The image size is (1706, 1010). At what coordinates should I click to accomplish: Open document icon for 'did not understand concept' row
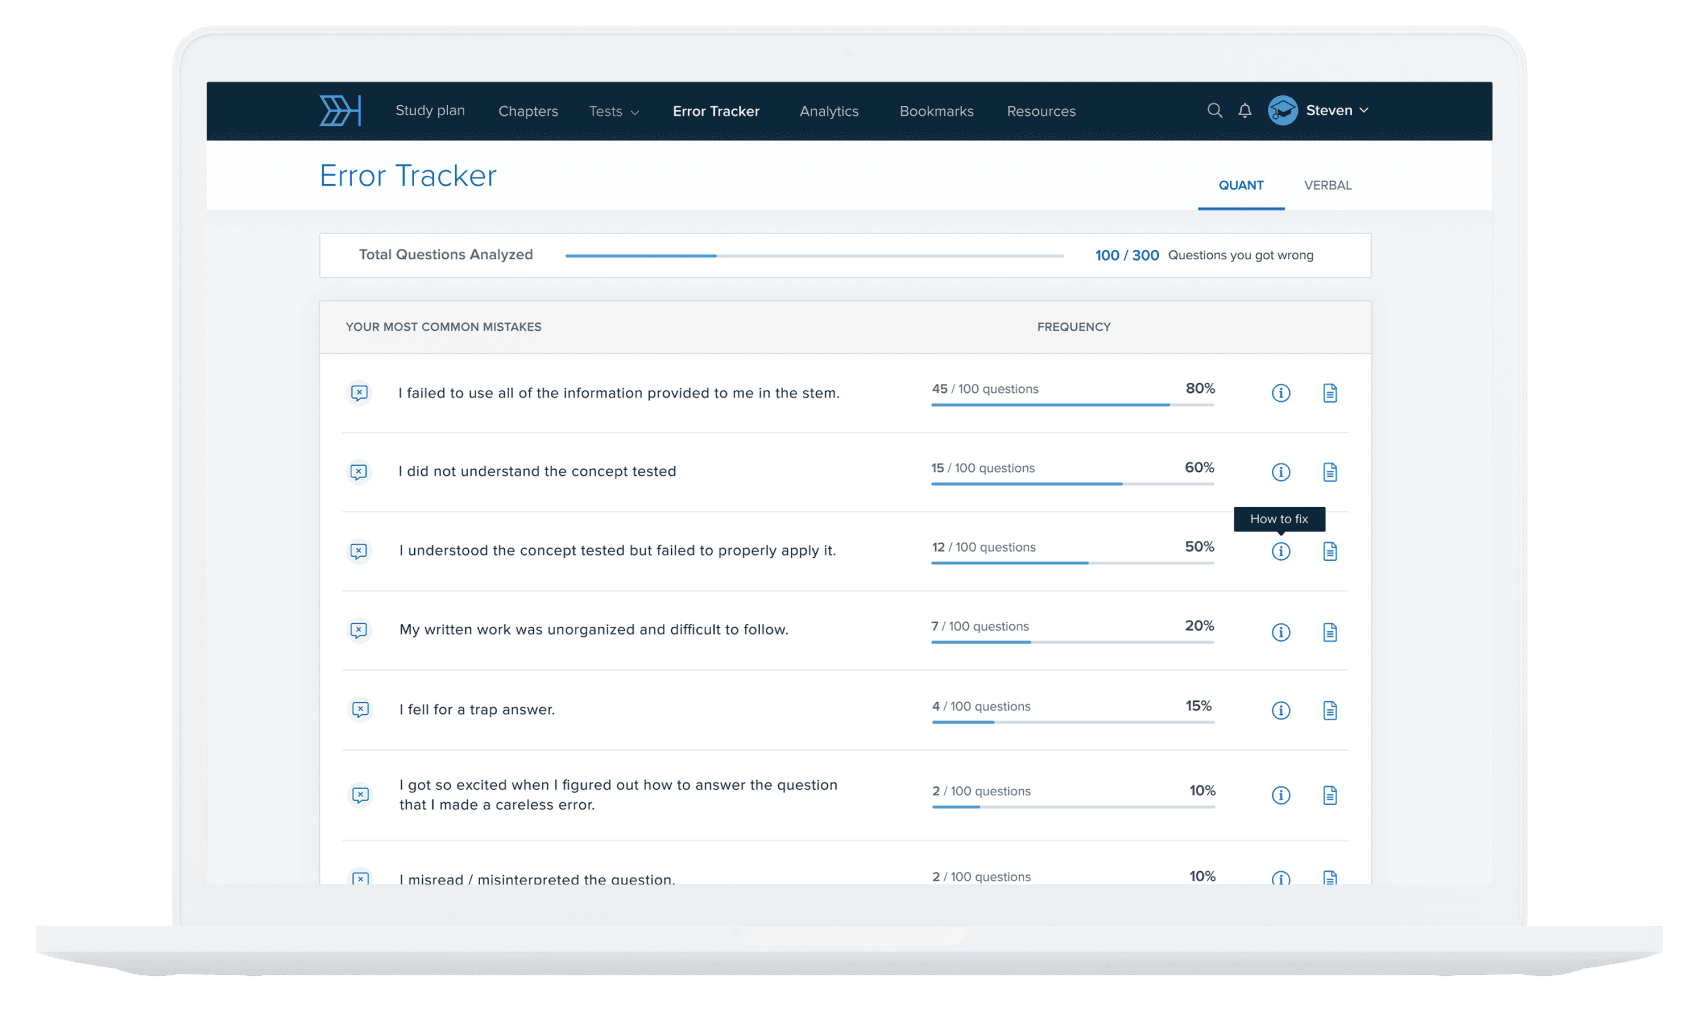pyautogui.click(x=1330, y=472)
